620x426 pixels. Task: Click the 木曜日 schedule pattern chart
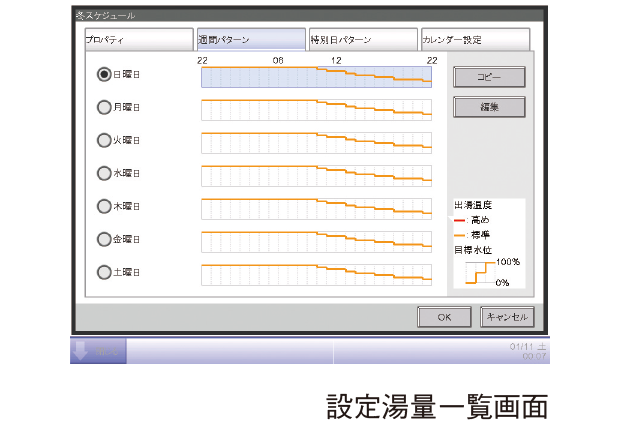pyautogui.click(x=316, y=209)
